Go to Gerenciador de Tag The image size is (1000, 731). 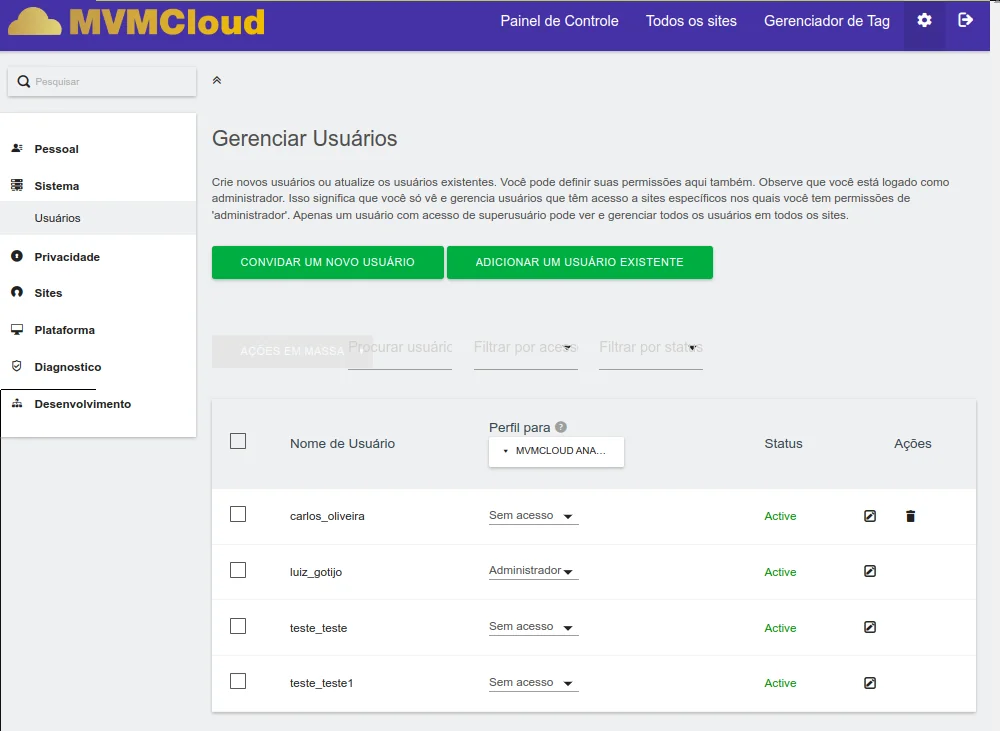(x=826, y=21)
